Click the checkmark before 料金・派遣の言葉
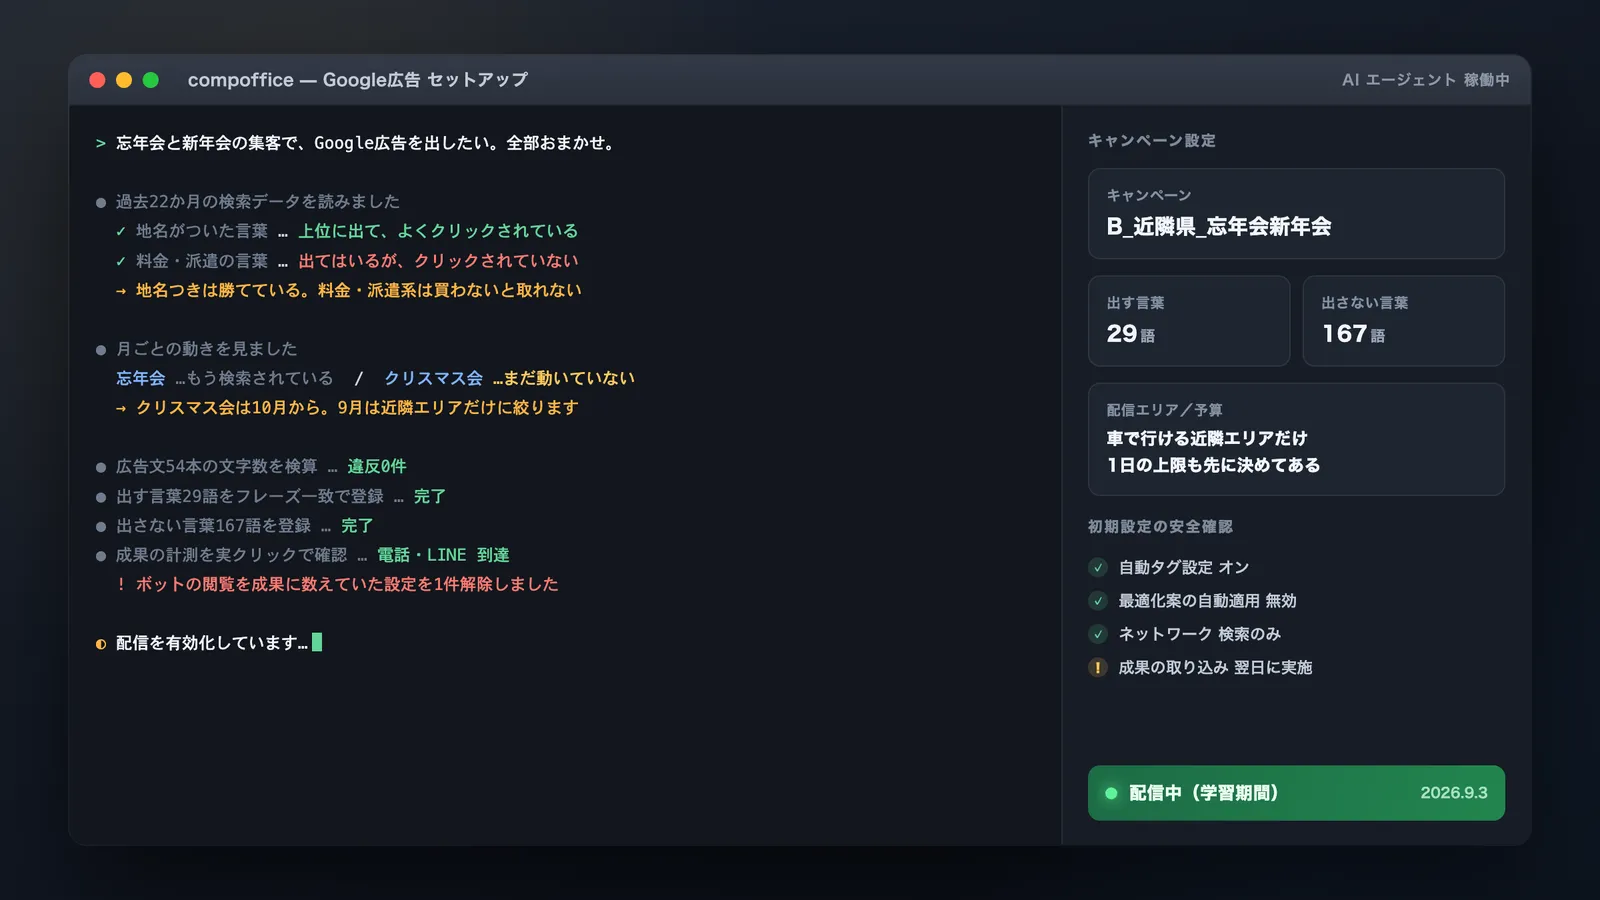1600x900 pixels. point(121,261)
